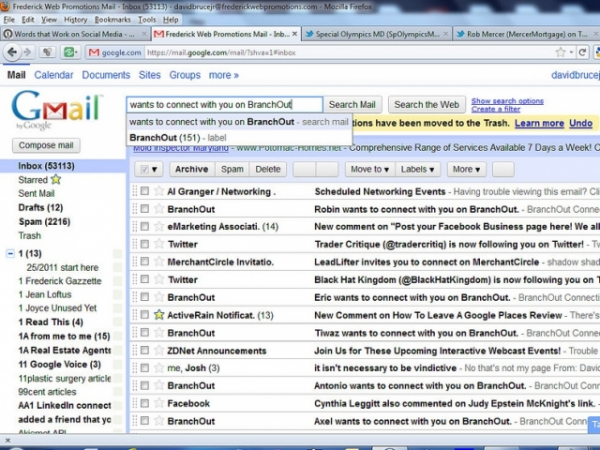Screen dimensions: 600x450
Task: Open address bar history dropdown arrow
Action: 571,52
